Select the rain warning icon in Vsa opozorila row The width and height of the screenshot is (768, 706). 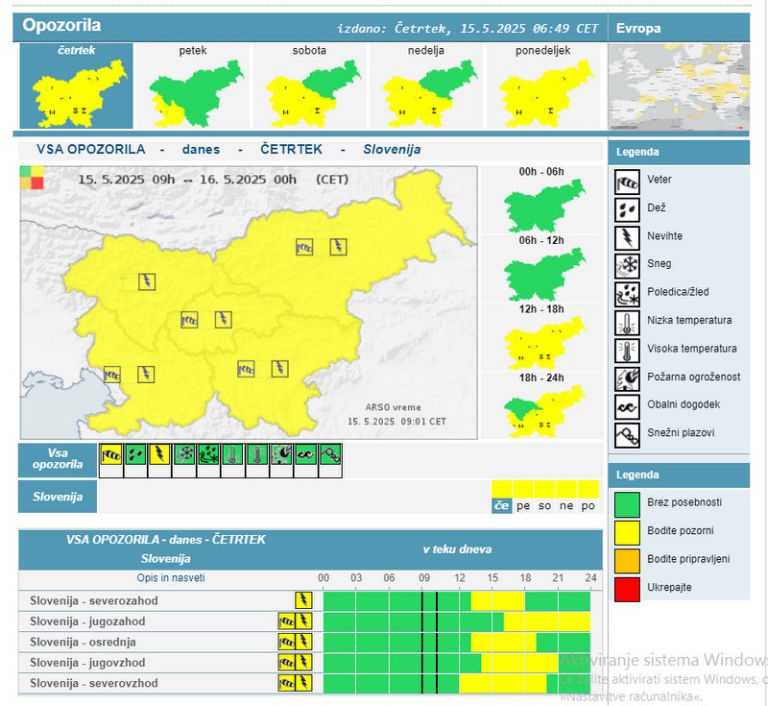pyautogui.click(x=135, y=459)
